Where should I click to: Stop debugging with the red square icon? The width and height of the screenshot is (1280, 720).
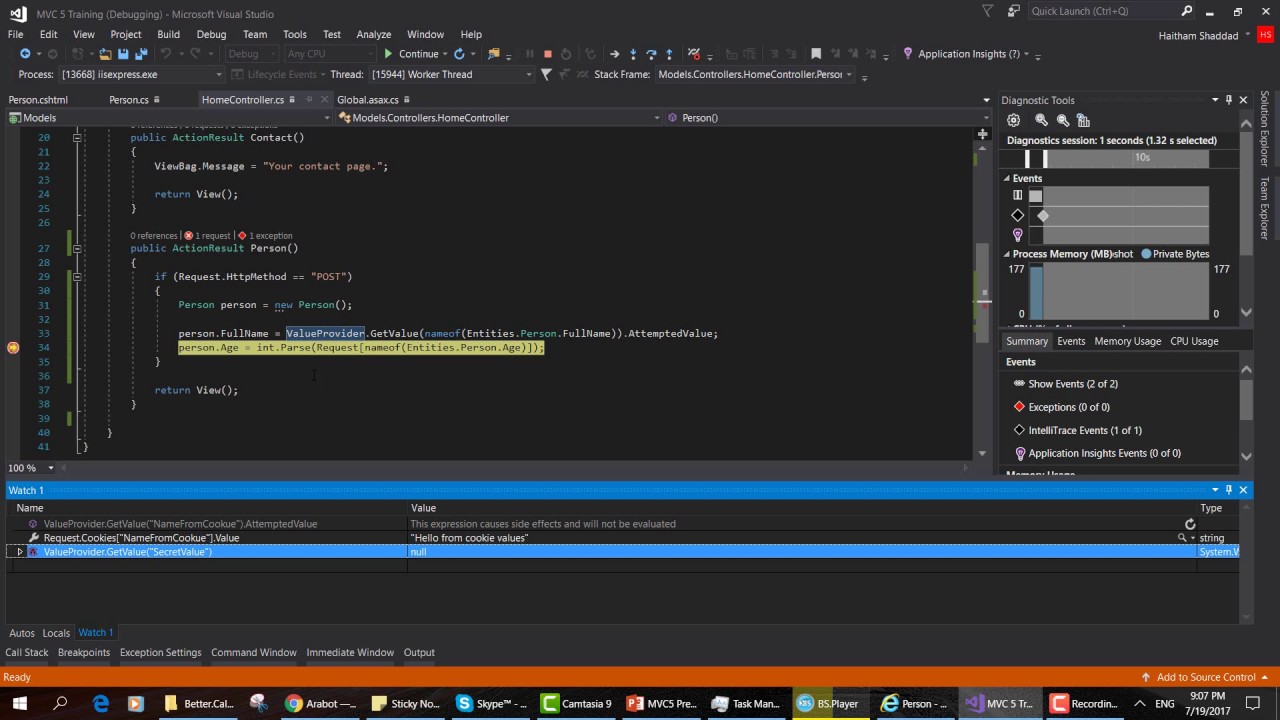click(x=547, y=54)
